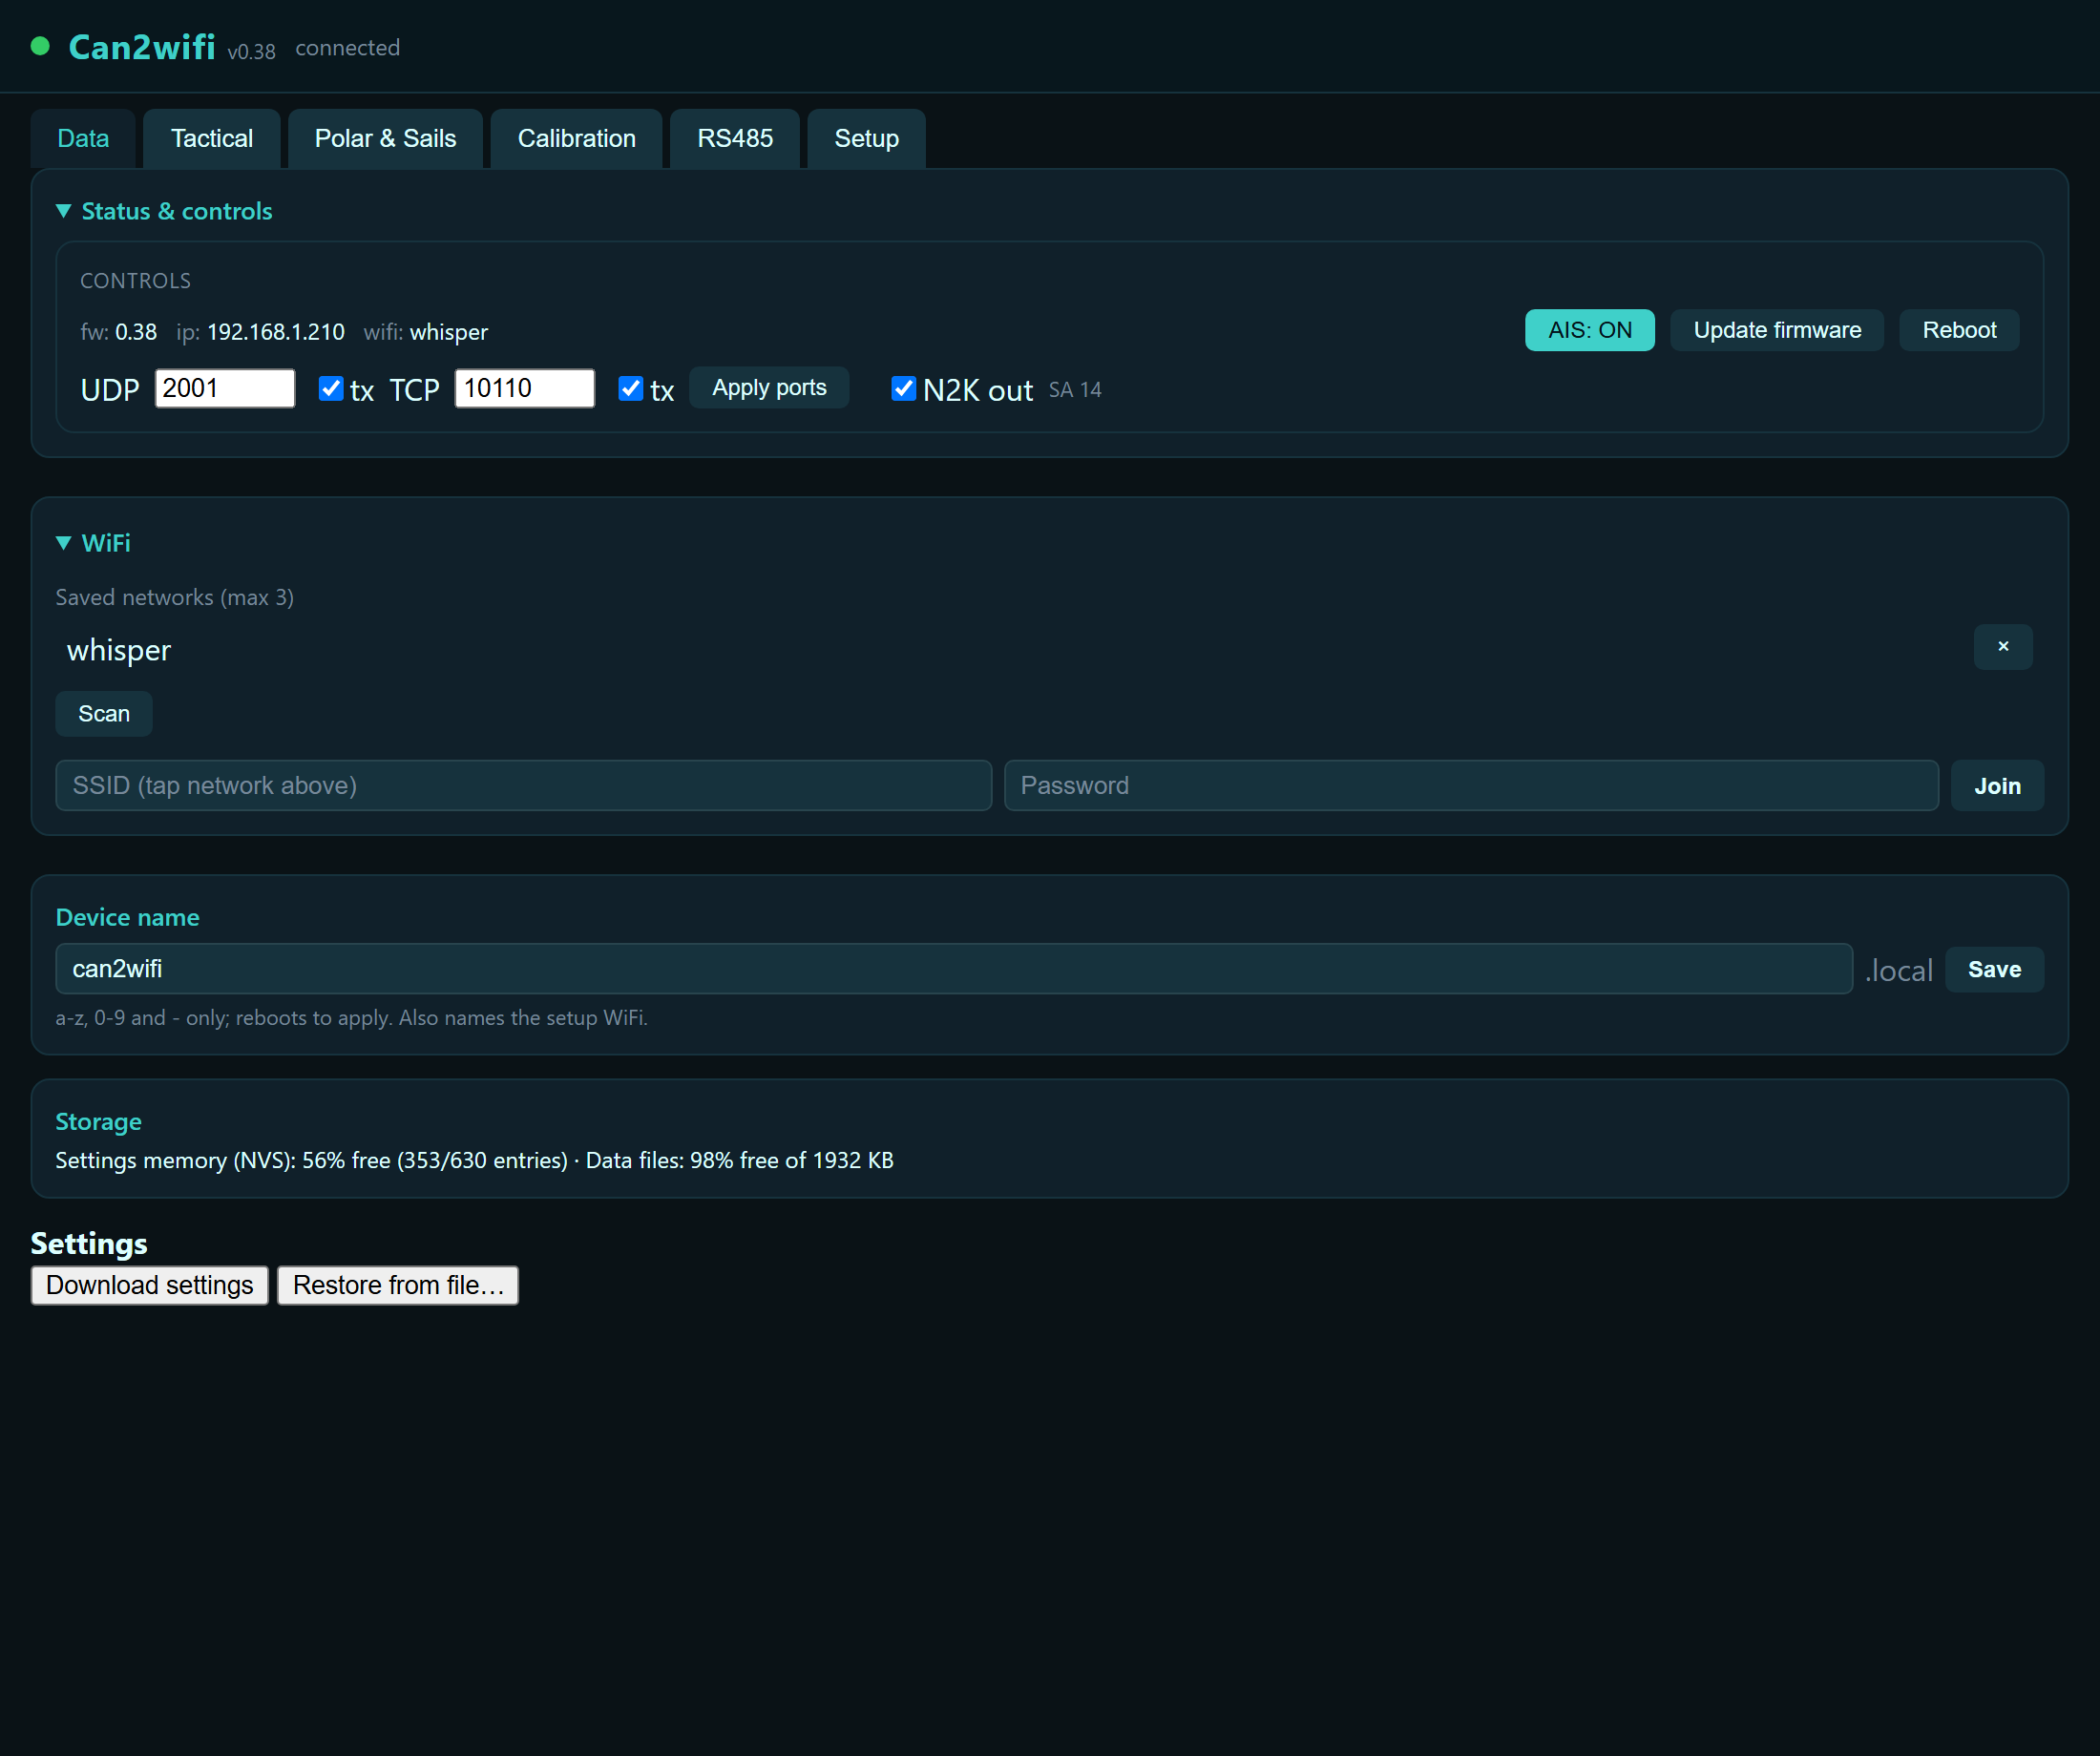Select the RS485 tab
Screen dimensions: 2100x1756
click(735, 138)
